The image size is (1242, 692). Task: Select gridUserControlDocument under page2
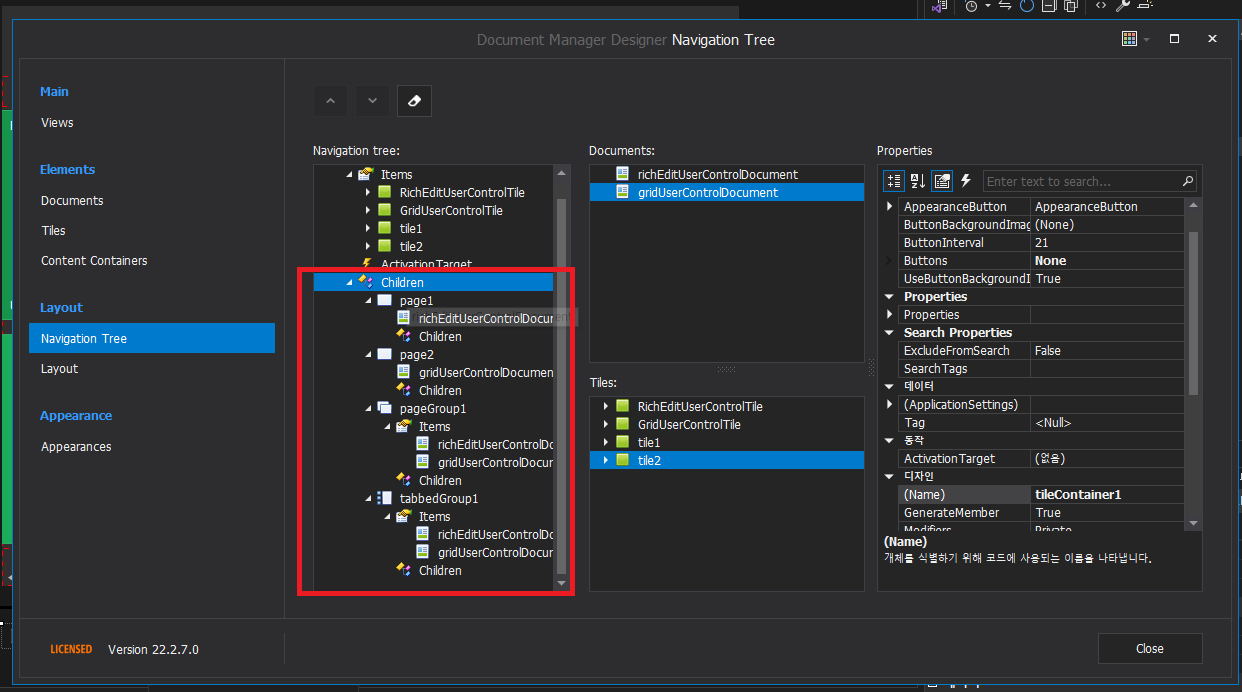click(x=486, y=372)
